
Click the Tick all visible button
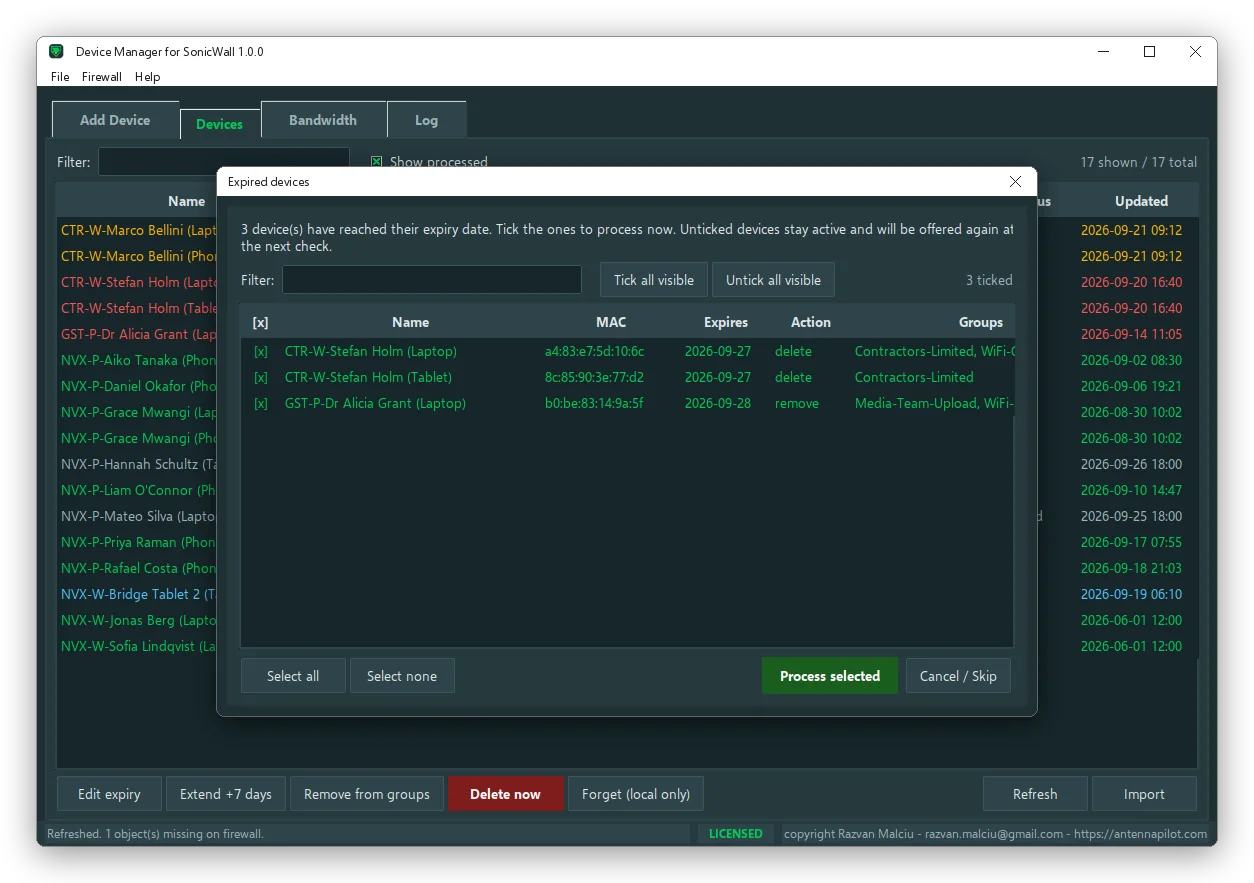pyautogui.click(x=654, y=280)
